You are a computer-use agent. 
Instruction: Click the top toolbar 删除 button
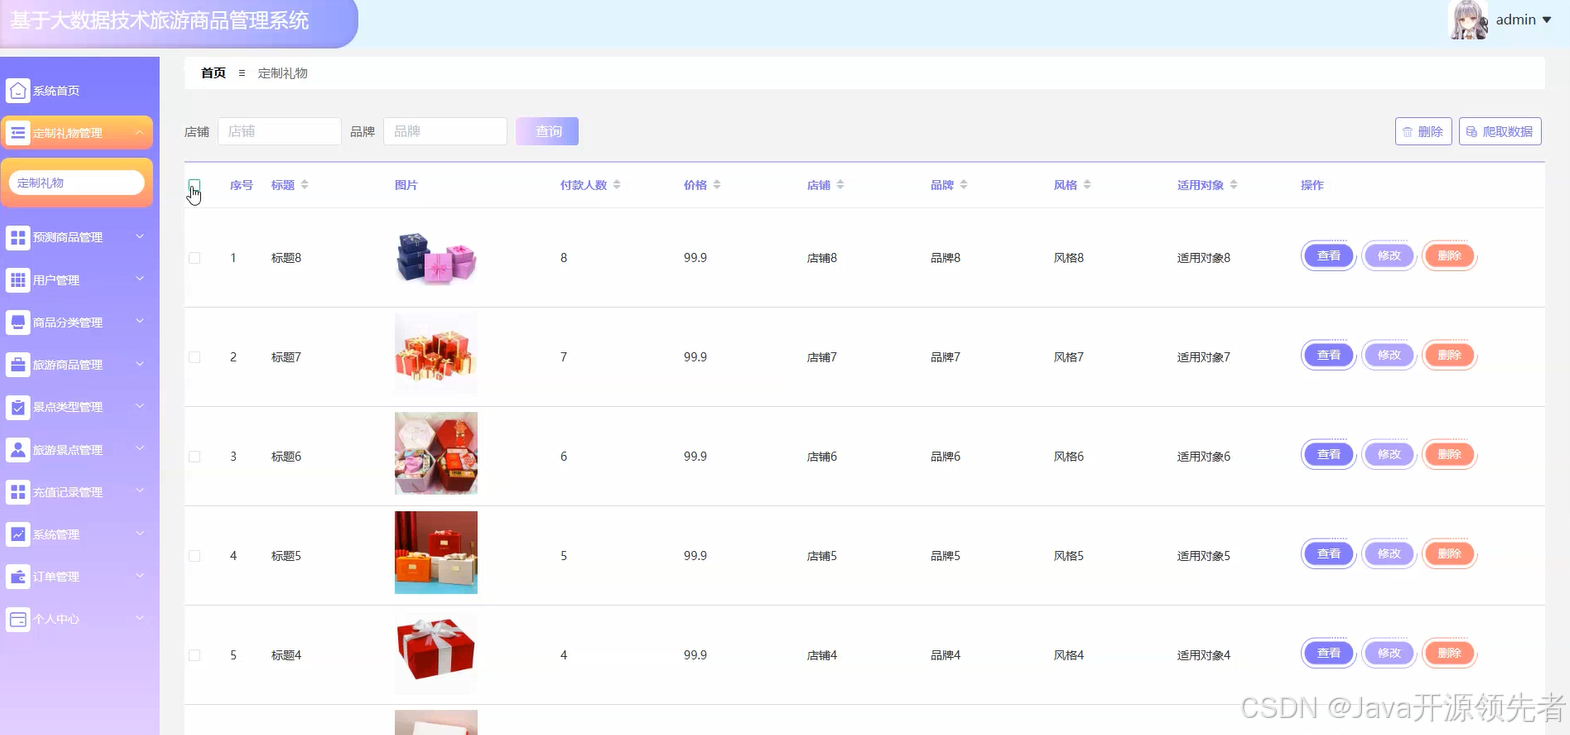pos(1423,131)
